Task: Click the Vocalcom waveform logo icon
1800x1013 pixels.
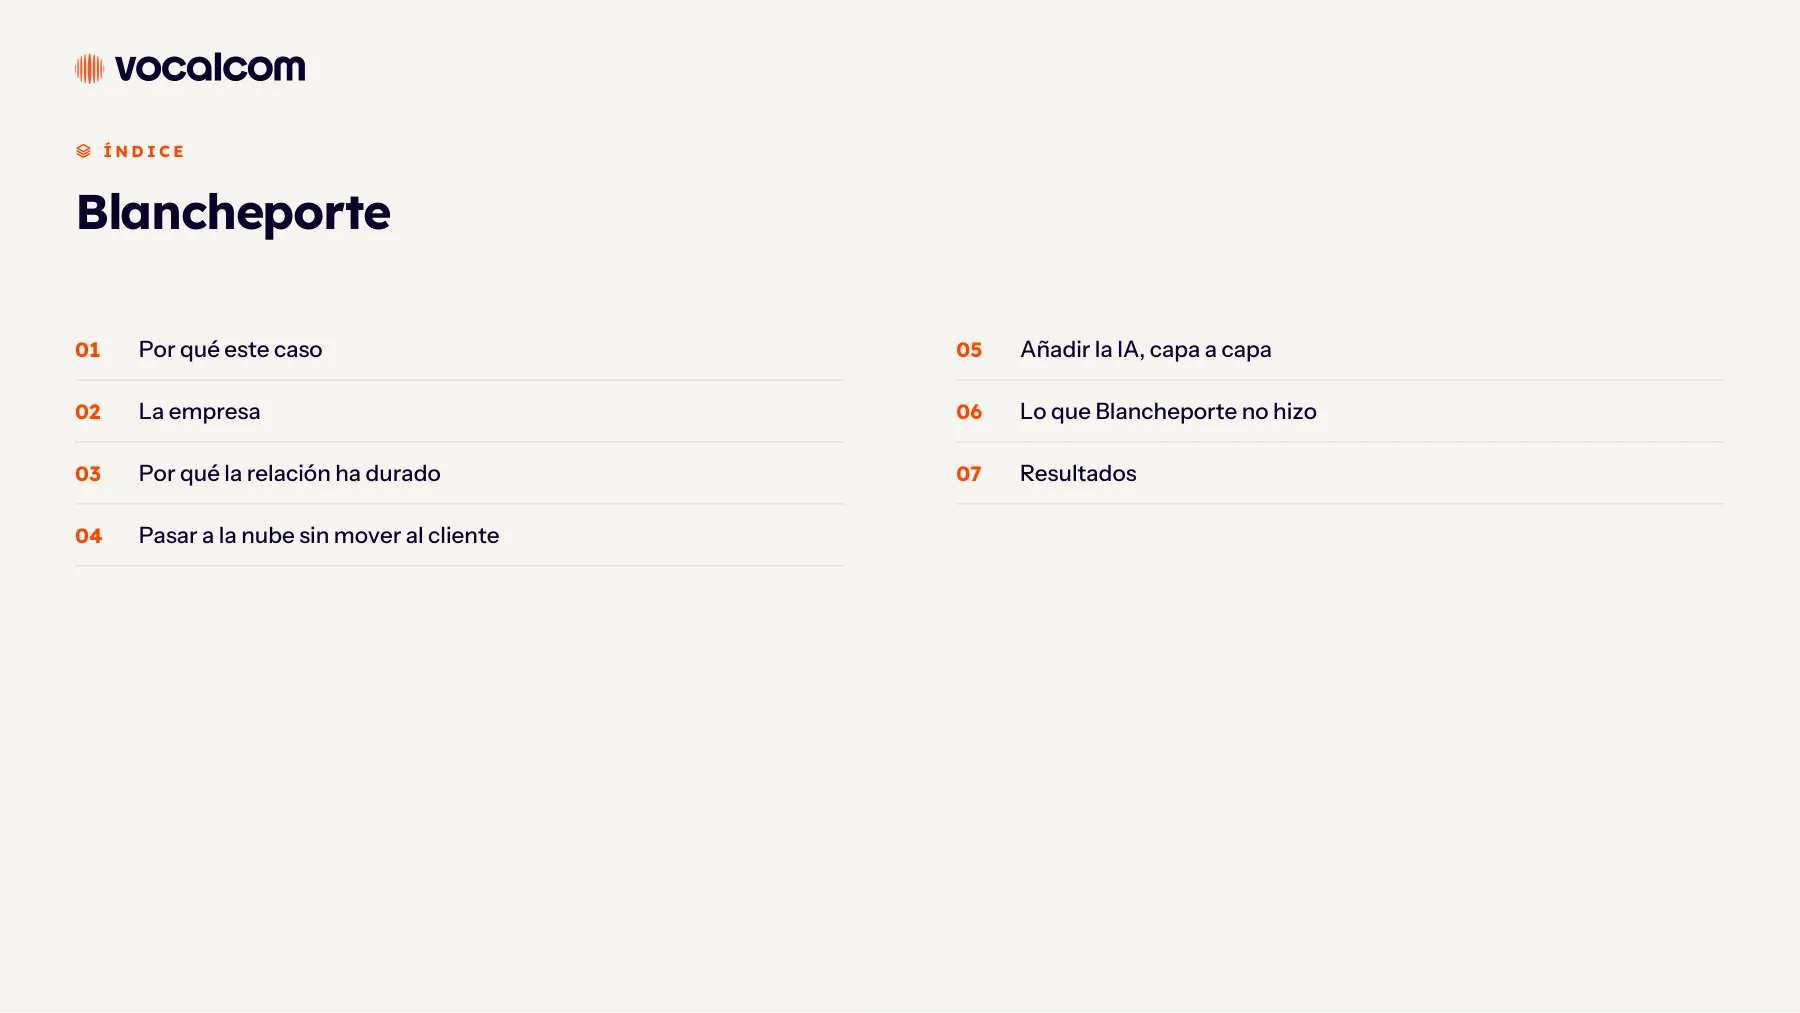Action: 90,68
